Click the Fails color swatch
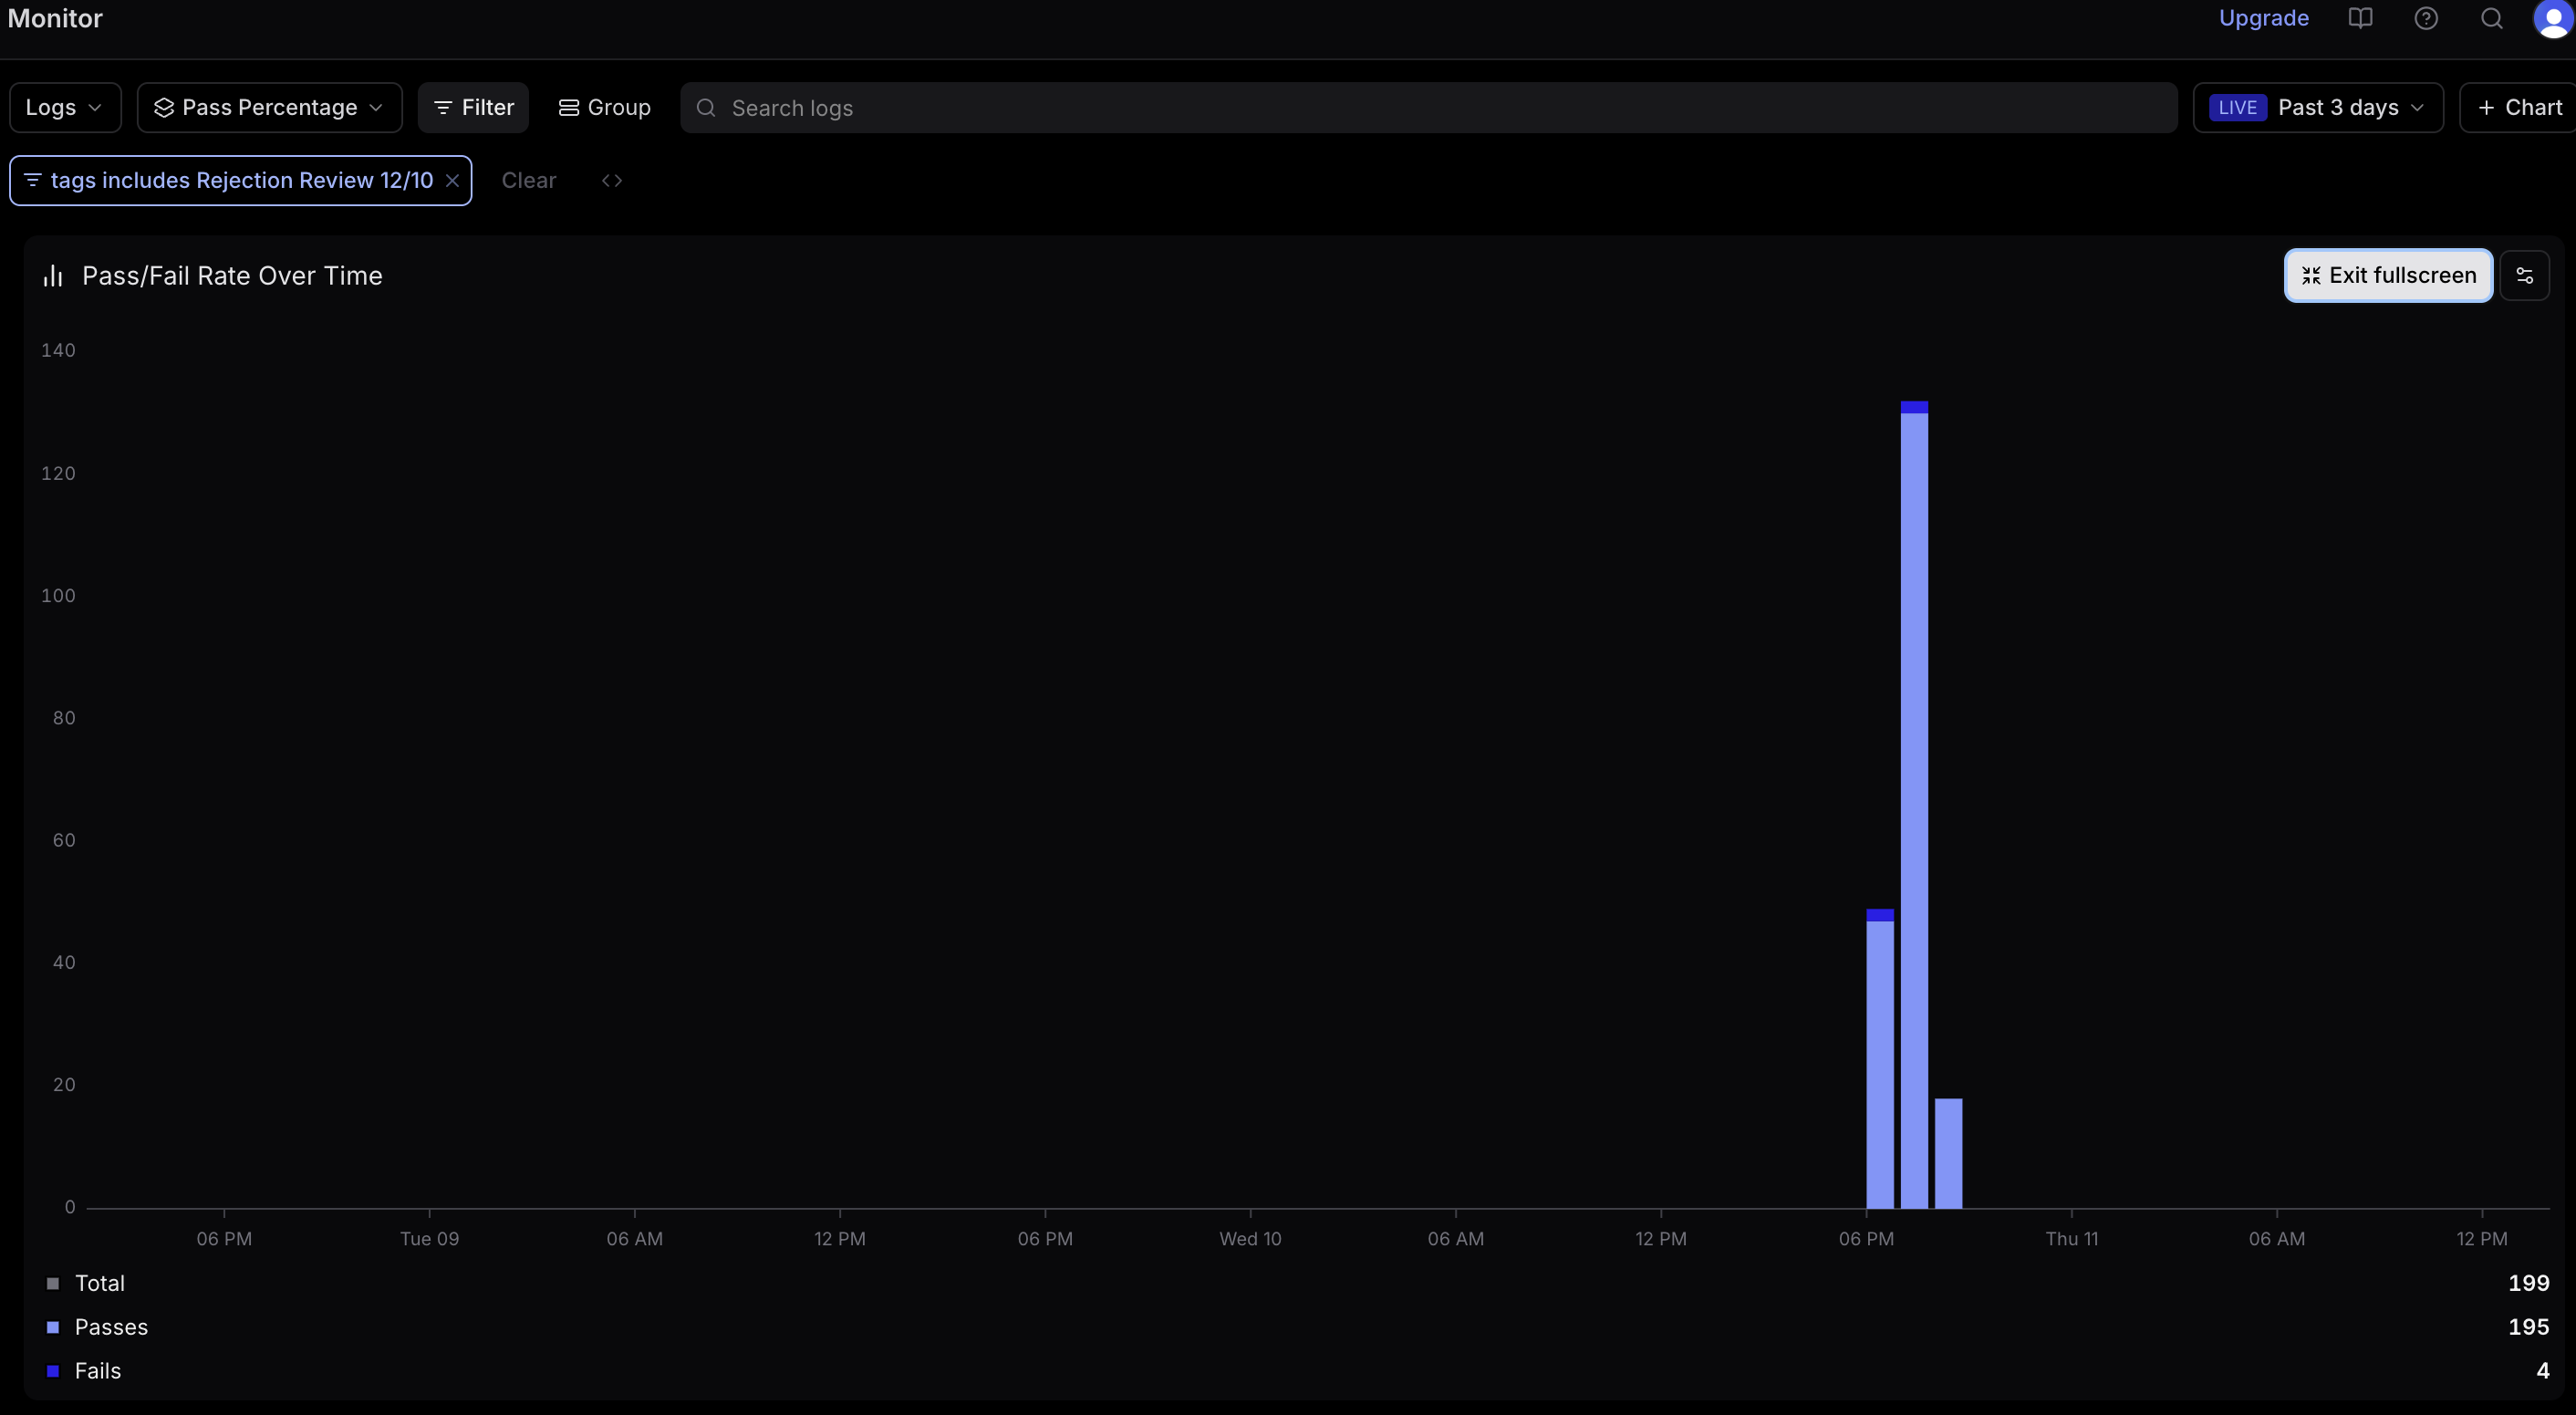Image resolution: width=2576 pixels, height=1415 pixels. tap(53, 1371)
